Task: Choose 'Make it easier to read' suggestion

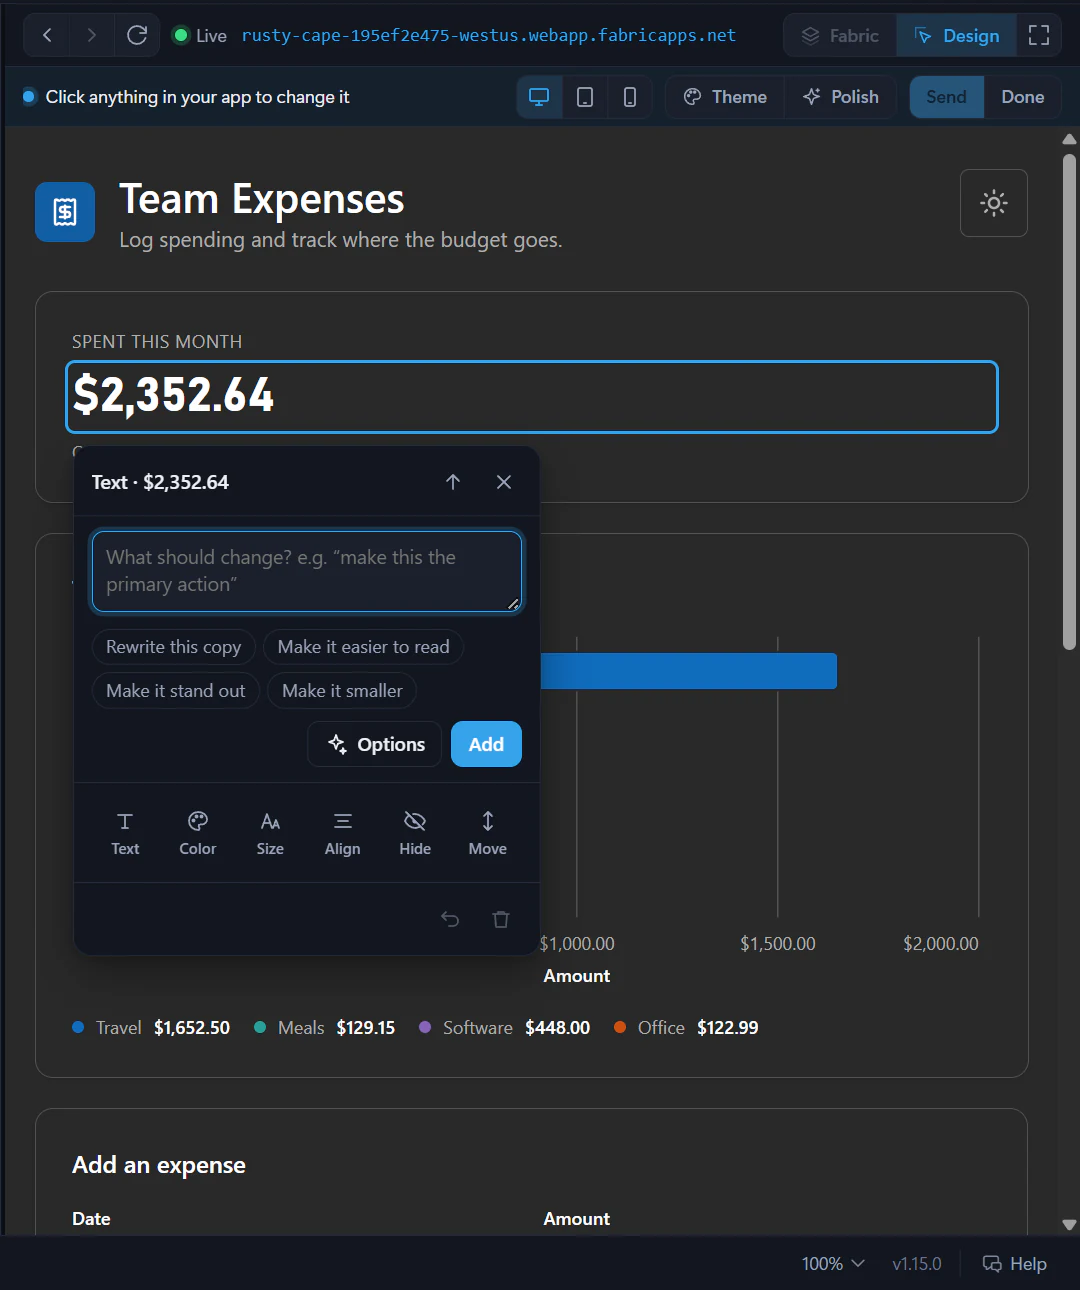Action: tap(364, 647)
